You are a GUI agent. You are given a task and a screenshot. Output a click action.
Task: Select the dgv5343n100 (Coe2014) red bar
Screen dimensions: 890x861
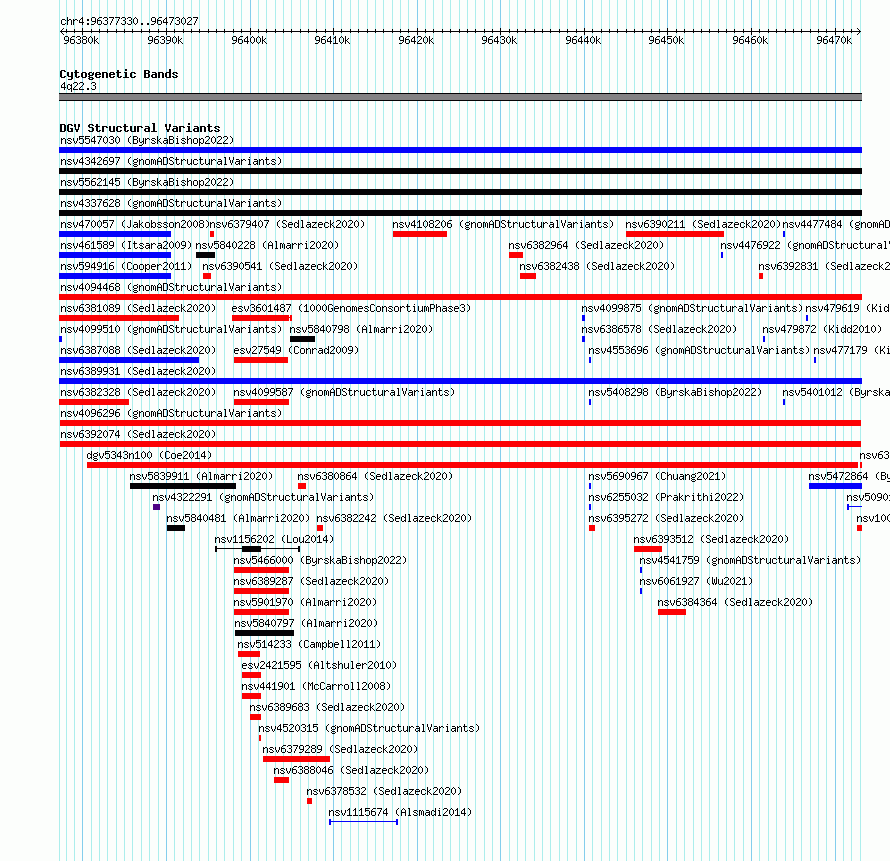pyautogui.click(x=472, y=465)
